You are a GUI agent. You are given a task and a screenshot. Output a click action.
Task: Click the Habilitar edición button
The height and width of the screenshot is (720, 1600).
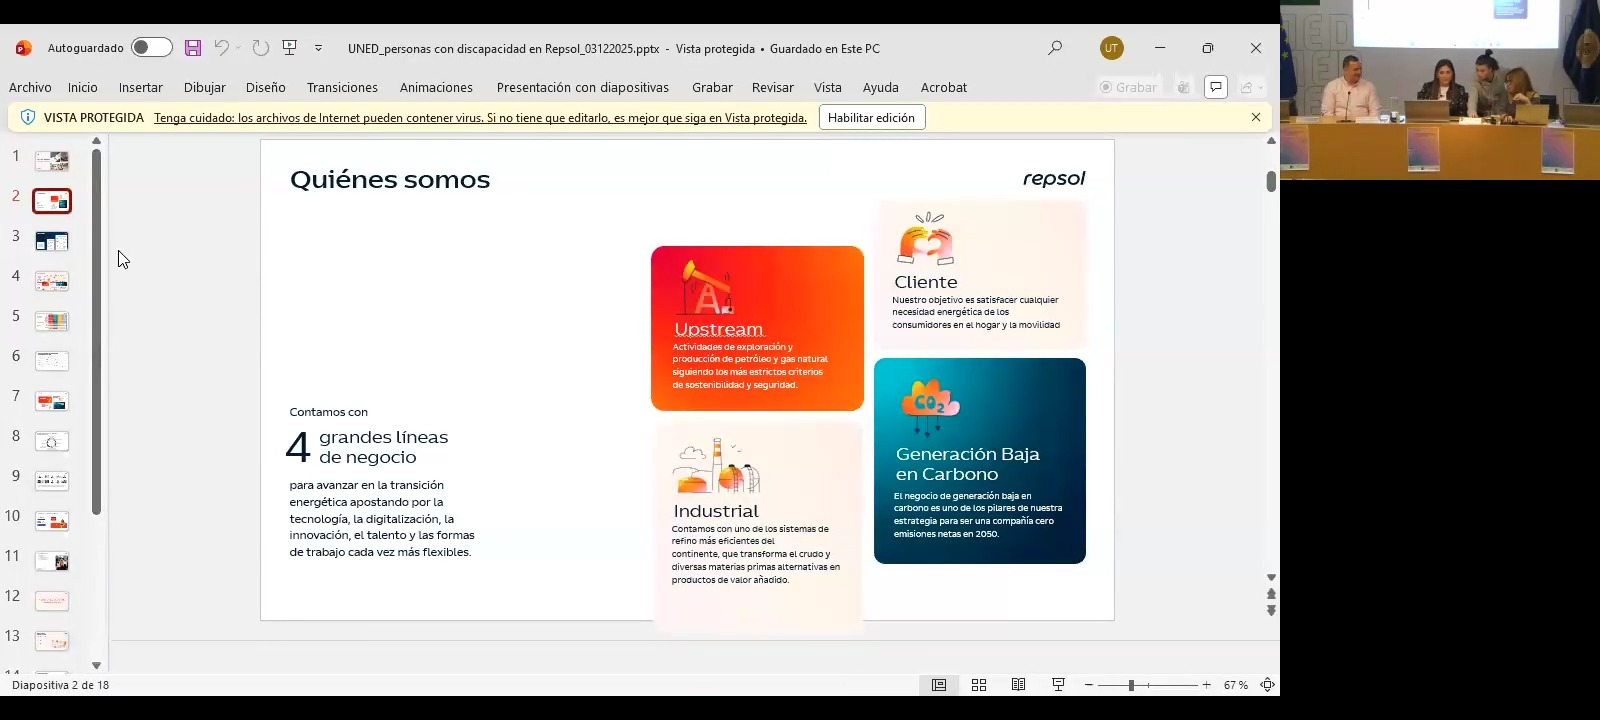[x=872, y=117]
